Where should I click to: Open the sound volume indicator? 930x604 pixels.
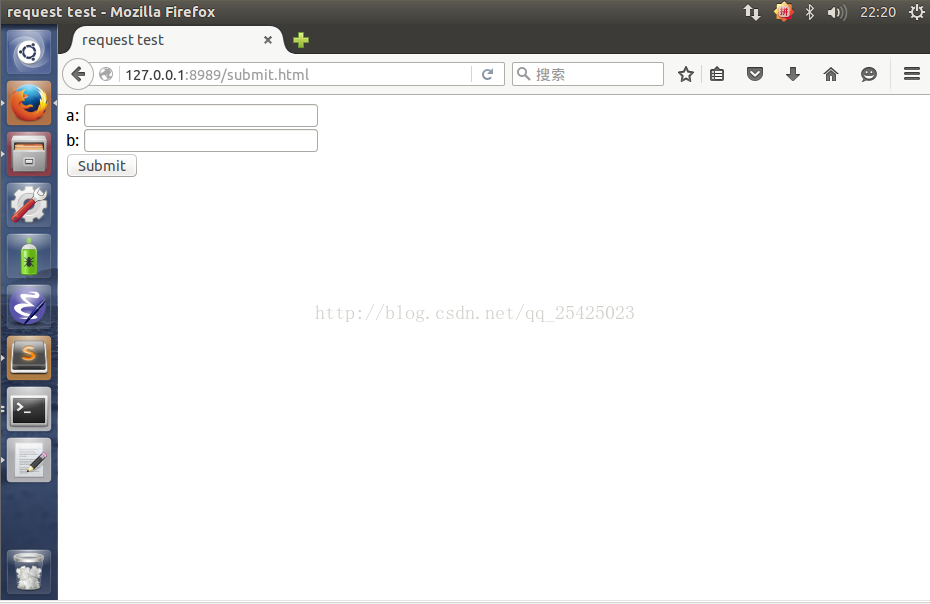(837, 12)
